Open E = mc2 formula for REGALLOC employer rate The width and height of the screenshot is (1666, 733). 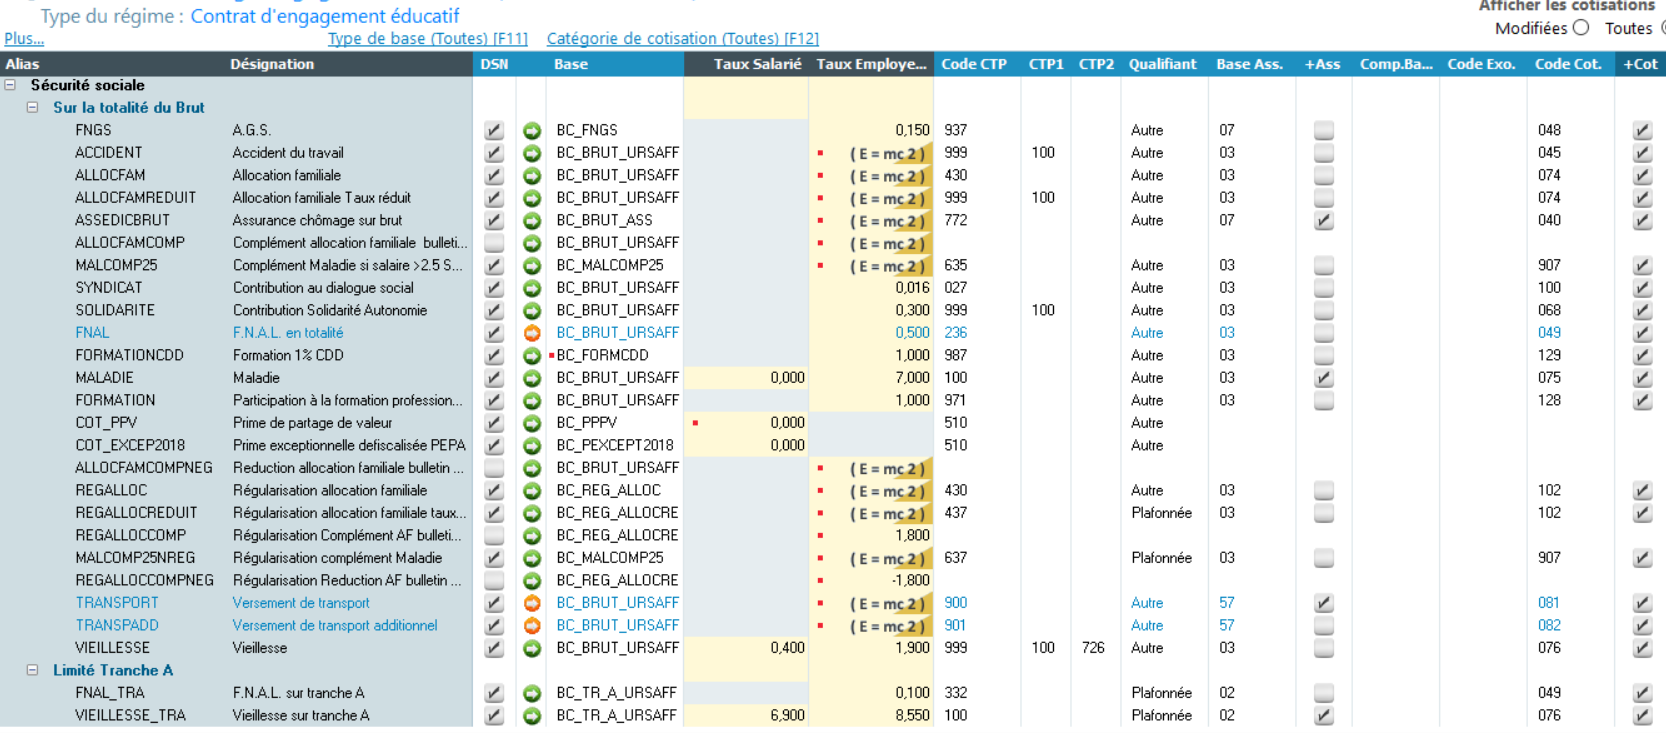tap(889, 490)
